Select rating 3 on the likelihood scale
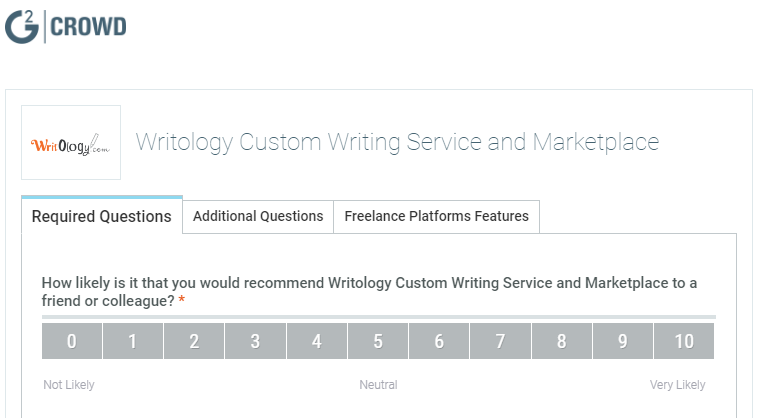This screenshot has width=758, height=418. [255, 341]
